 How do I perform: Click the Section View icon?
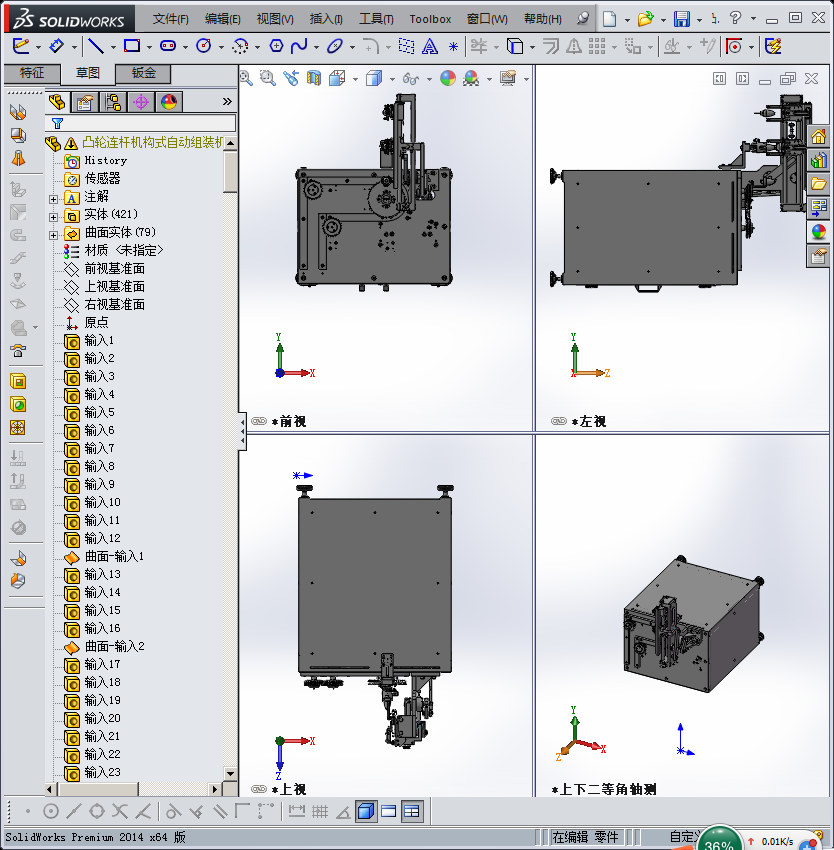click(314, 79)
